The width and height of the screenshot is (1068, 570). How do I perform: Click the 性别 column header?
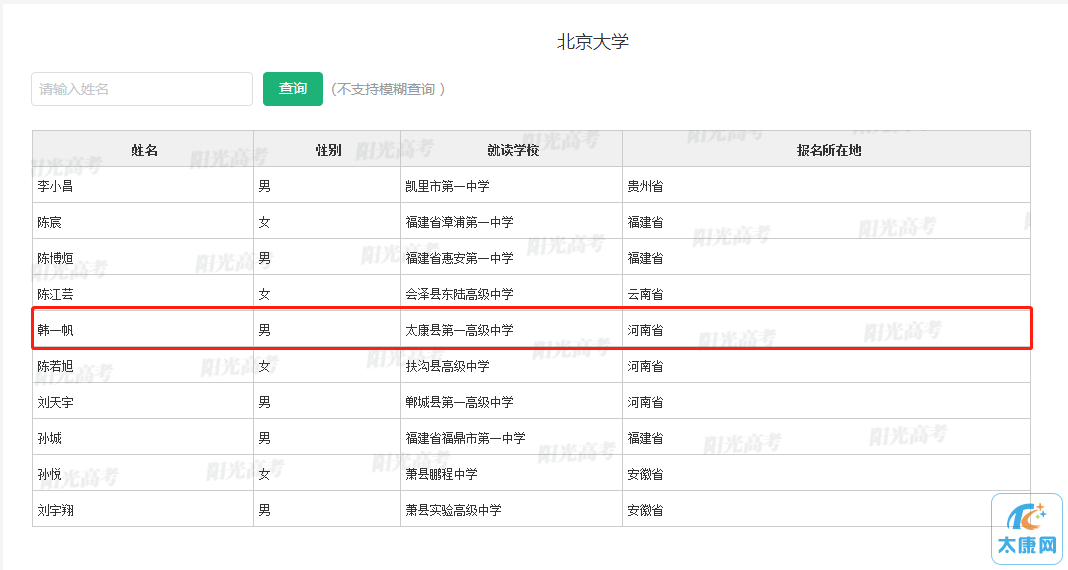[x=328, y=150]
